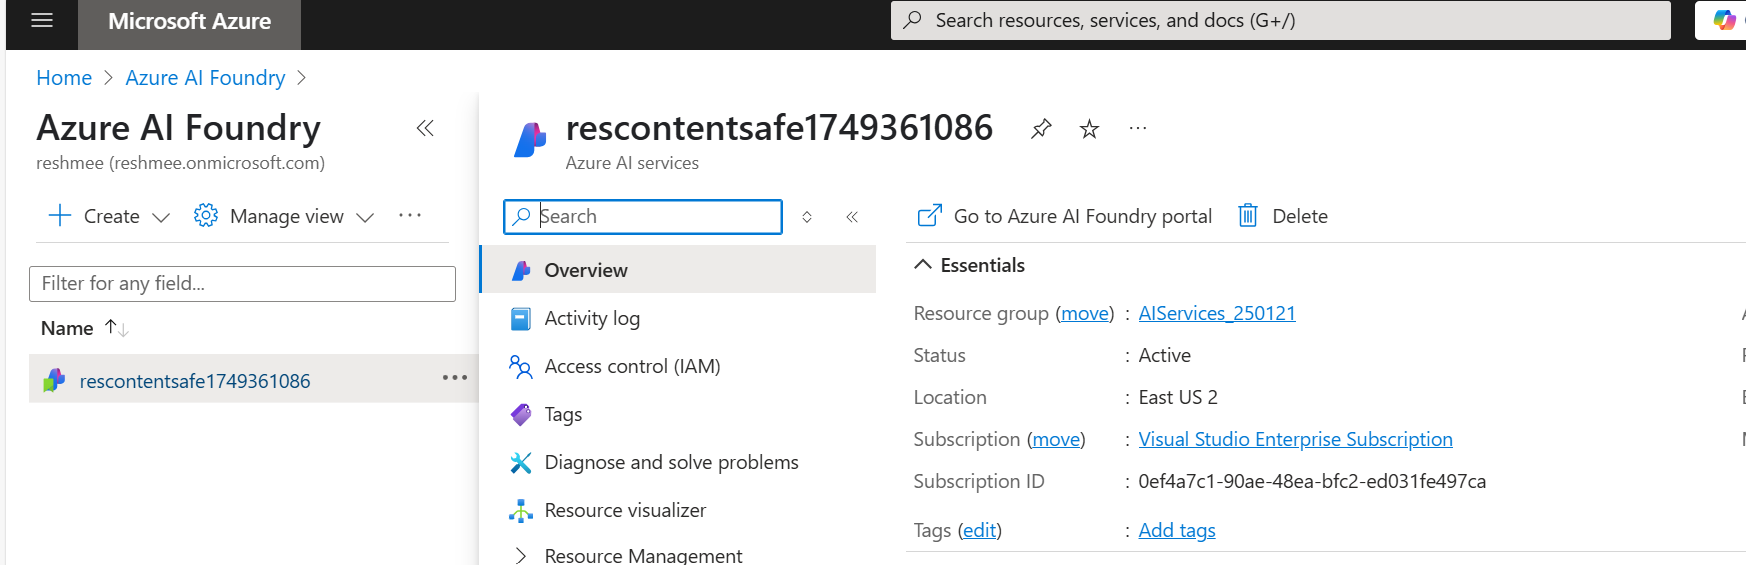Screen dimensions: 1746x565
Task: Open the Create dropdown arrow
Action: (x=161, y=217)
